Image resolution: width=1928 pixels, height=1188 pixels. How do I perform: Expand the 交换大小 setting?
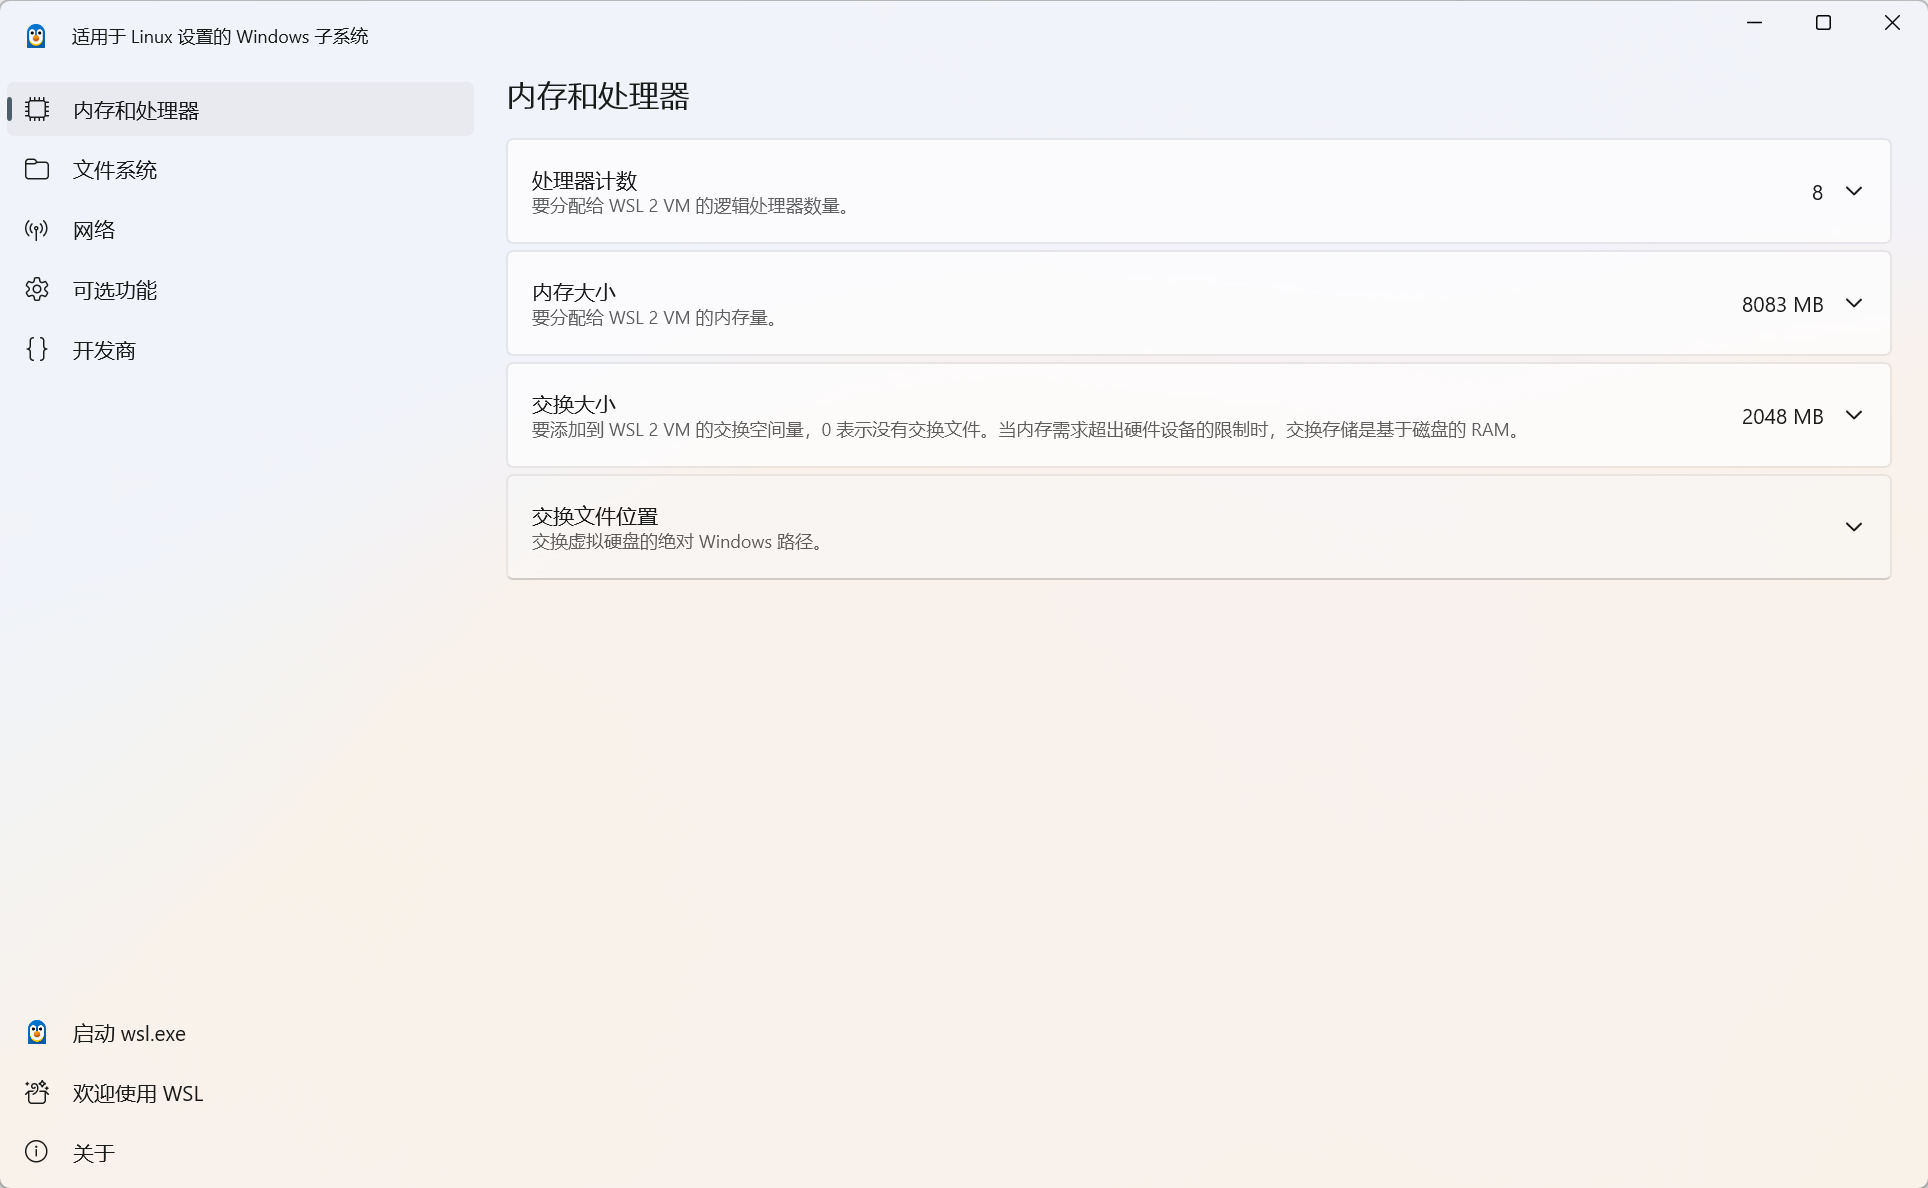[1853, 415]
